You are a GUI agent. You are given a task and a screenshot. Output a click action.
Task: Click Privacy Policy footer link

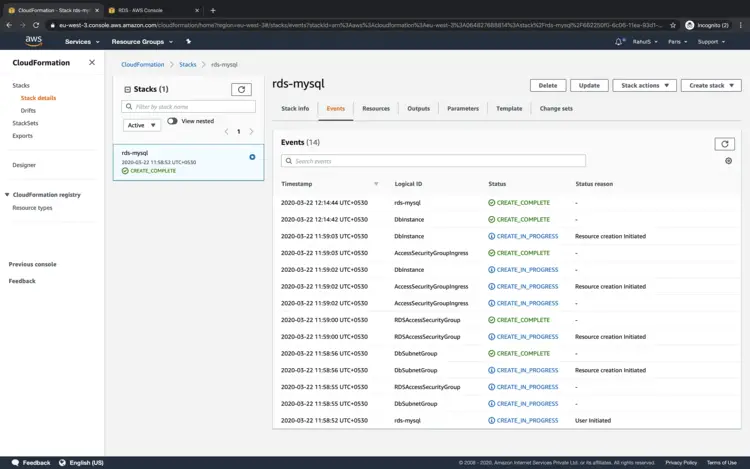click(681, 463)
